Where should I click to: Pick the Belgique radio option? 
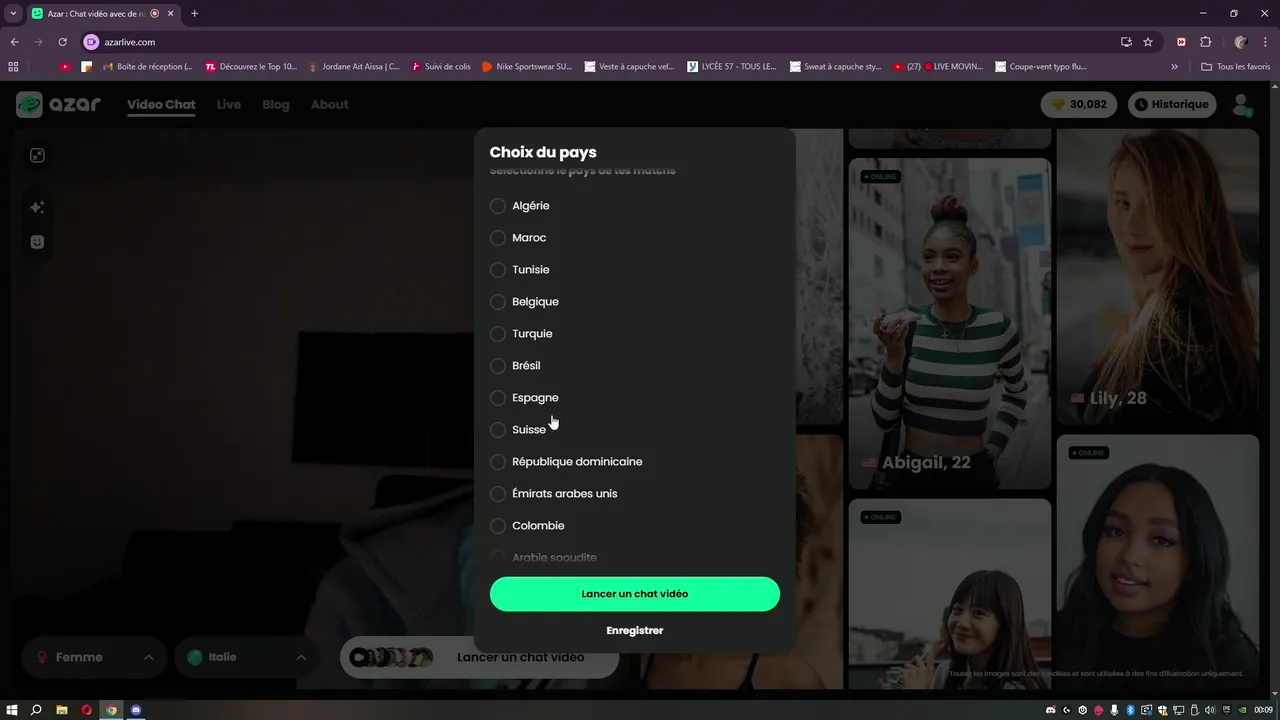click(498, 302)
